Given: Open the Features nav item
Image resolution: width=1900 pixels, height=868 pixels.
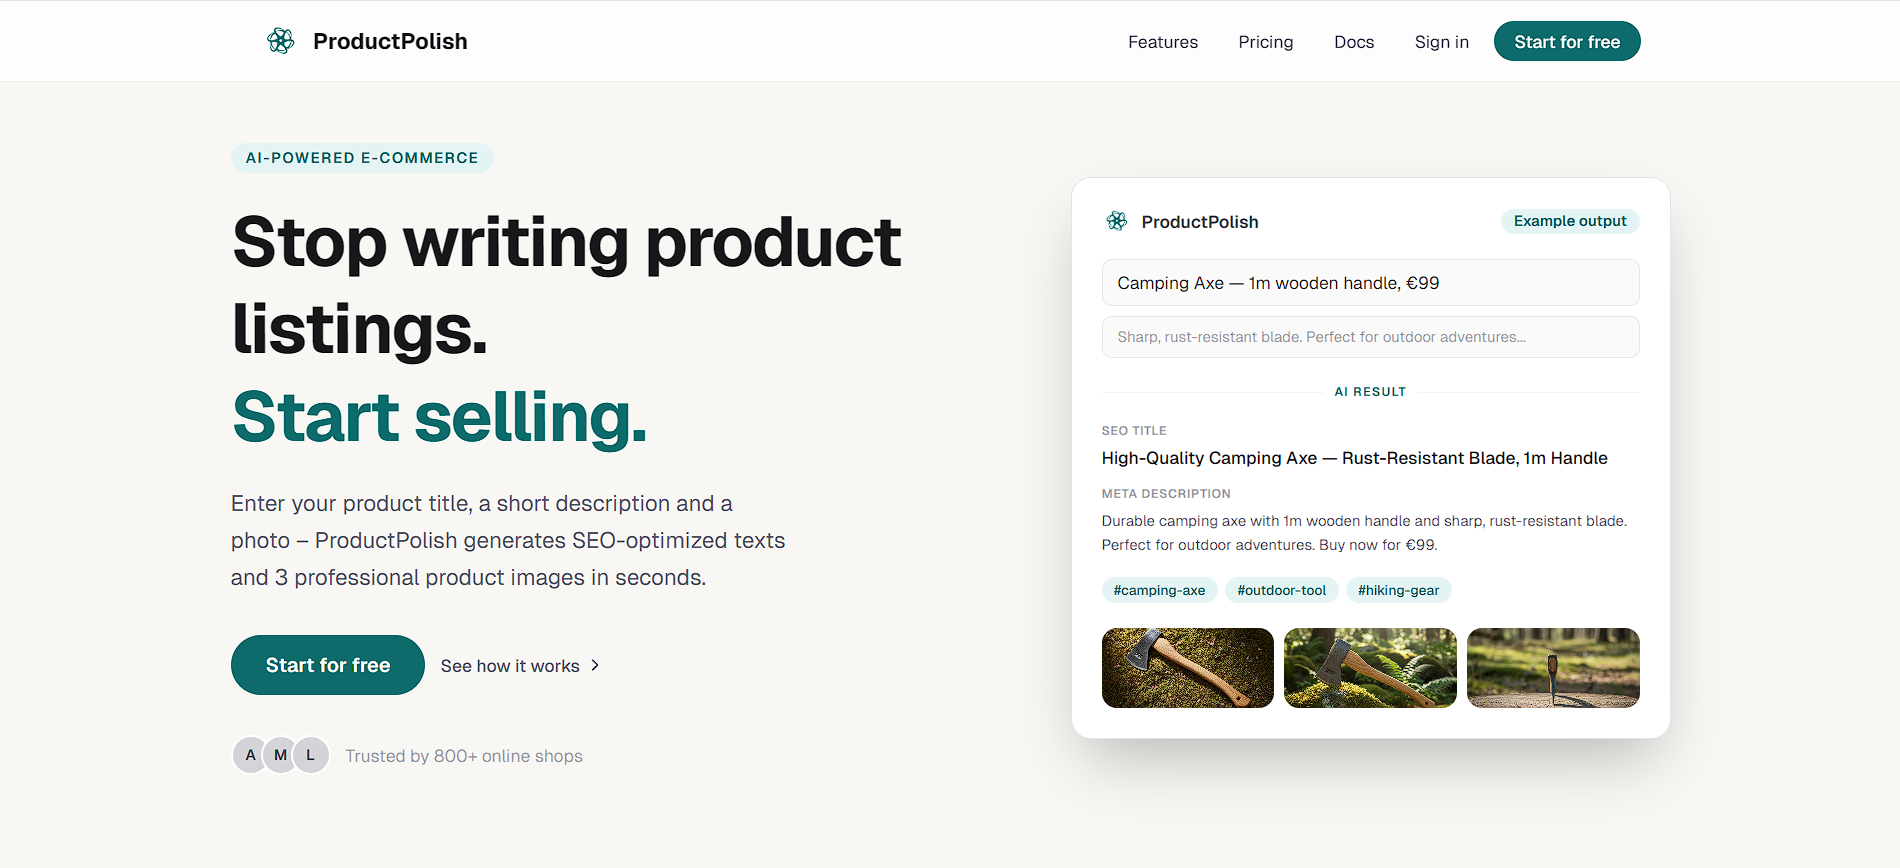Looking at the screenshot, I should point(1163,42).
